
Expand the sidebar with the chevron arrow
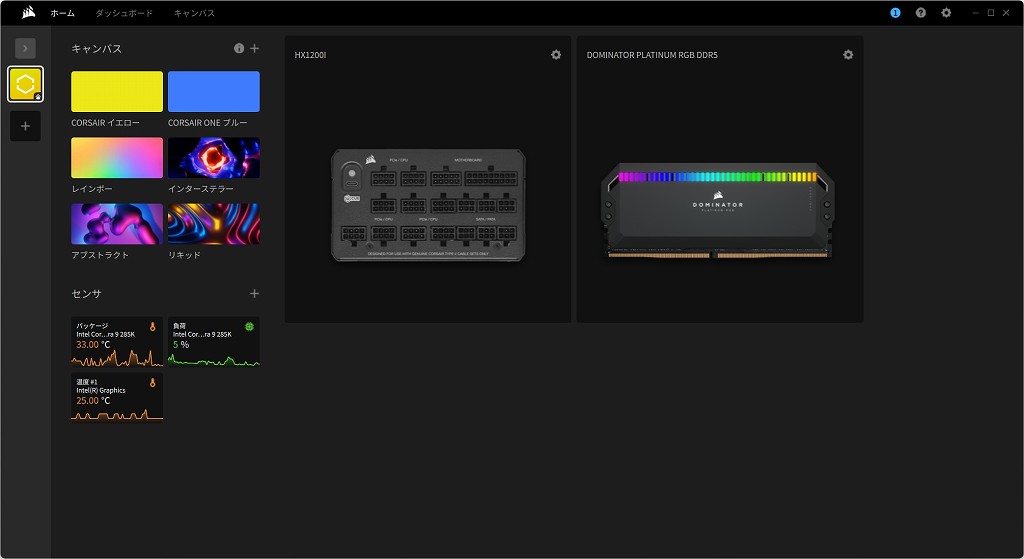25,48
